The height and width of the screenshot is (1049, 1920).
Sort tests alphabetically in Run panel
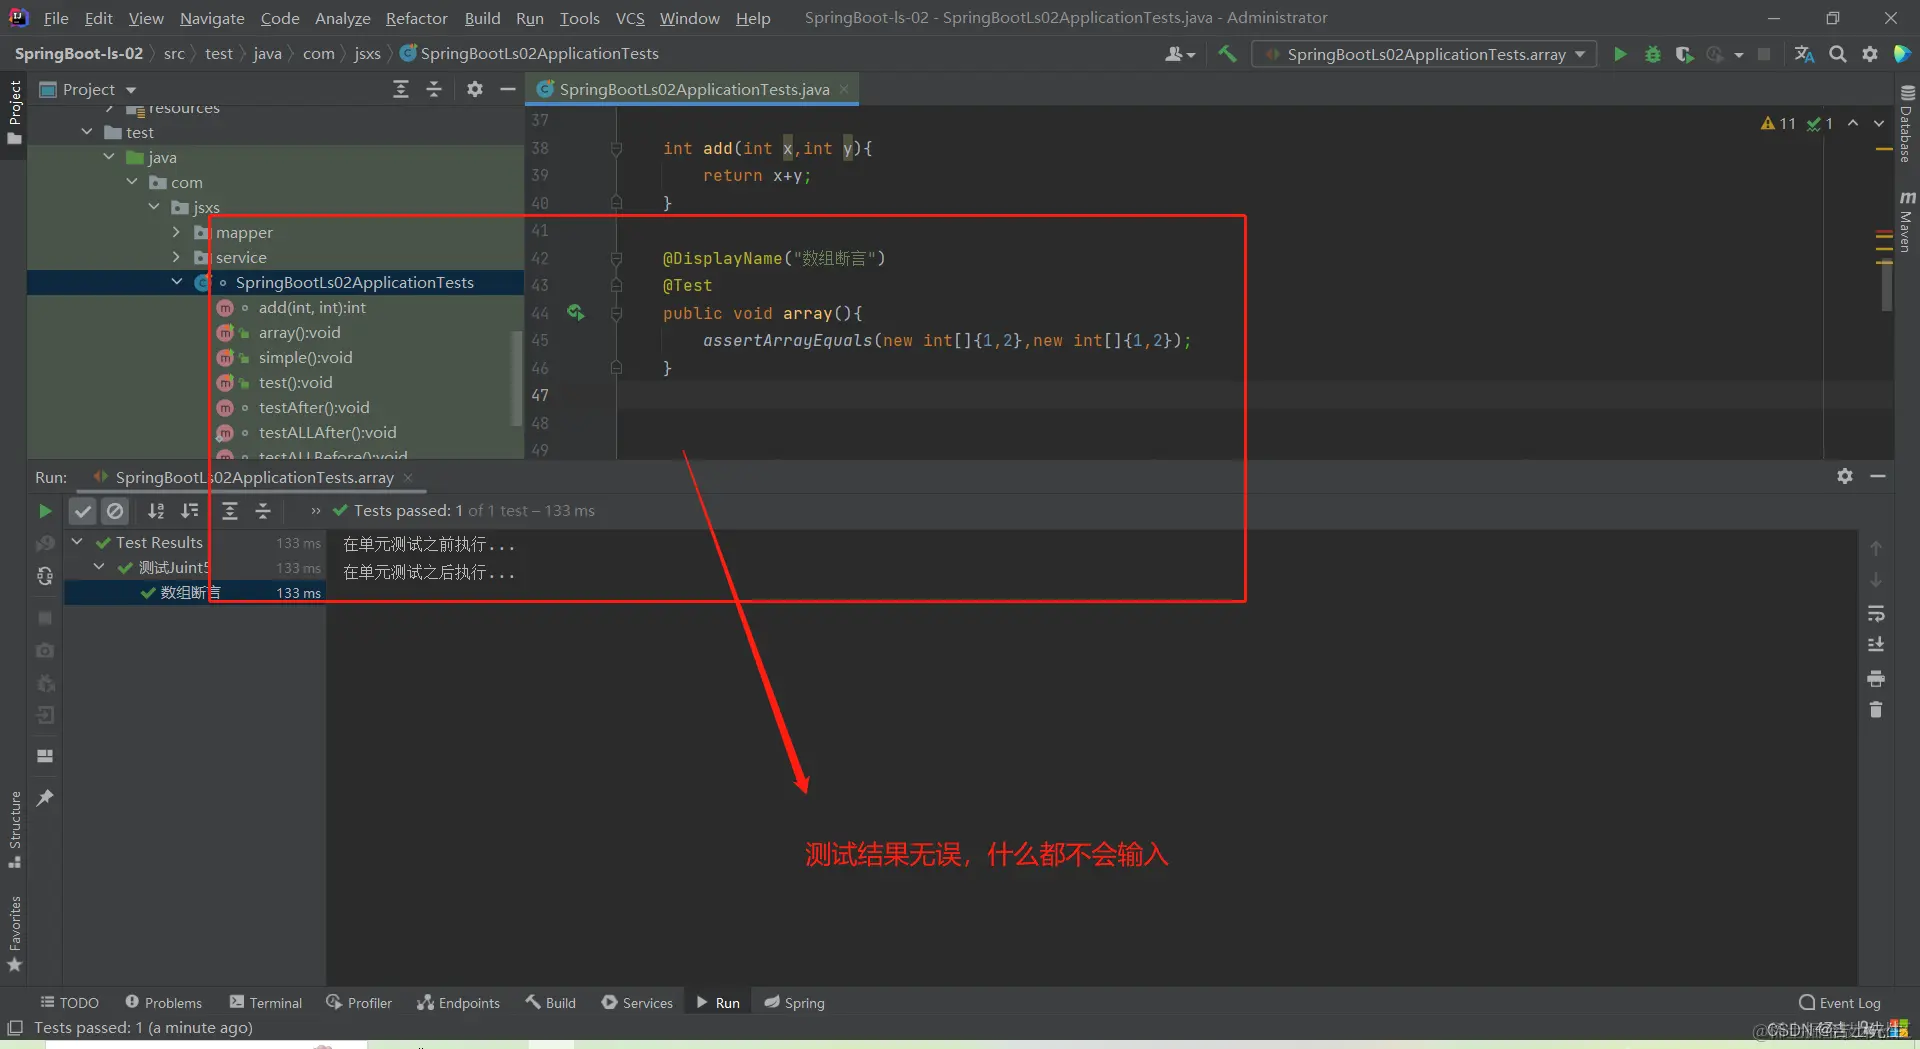156,511
